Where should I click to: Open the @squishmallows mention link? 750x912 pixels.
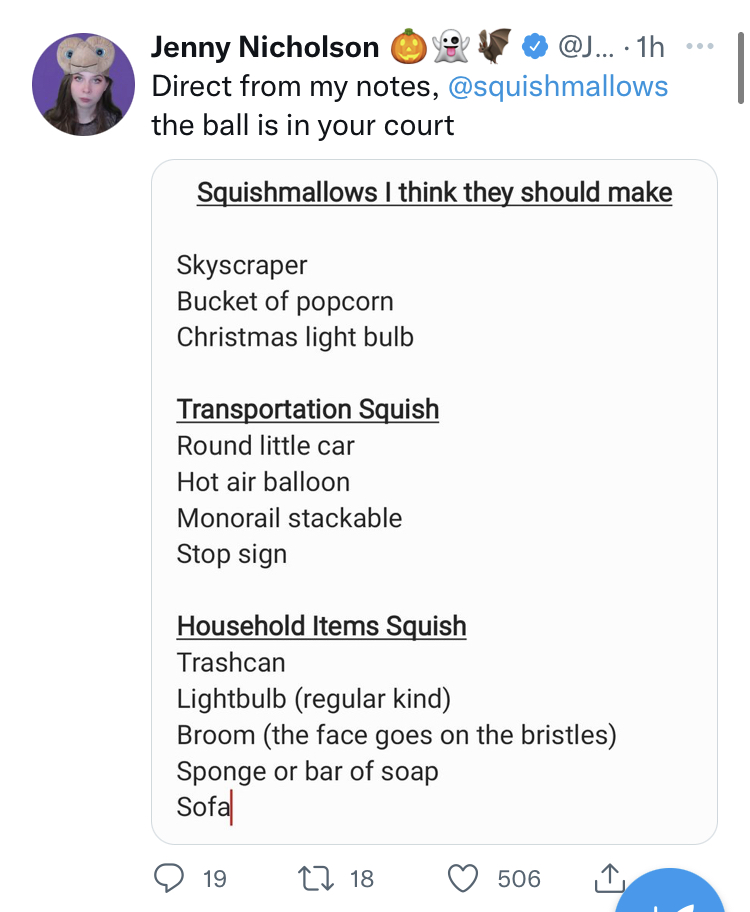558,87
